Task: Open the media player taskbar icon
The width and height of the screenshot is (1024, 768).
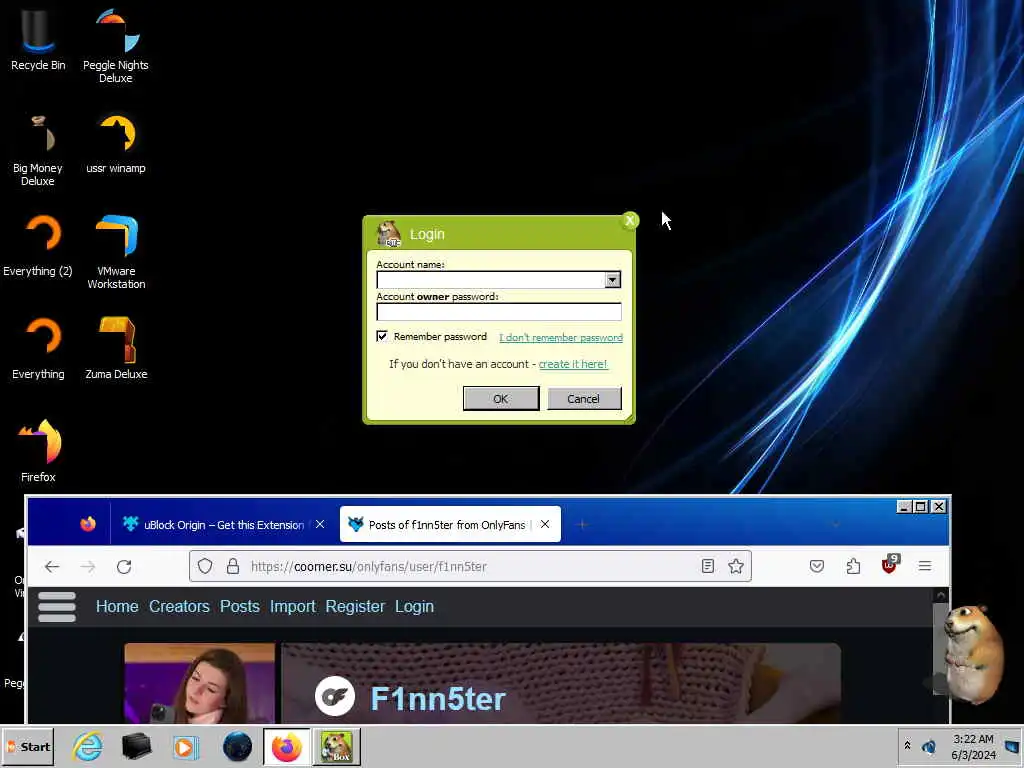Action: (x=185, y=746)
